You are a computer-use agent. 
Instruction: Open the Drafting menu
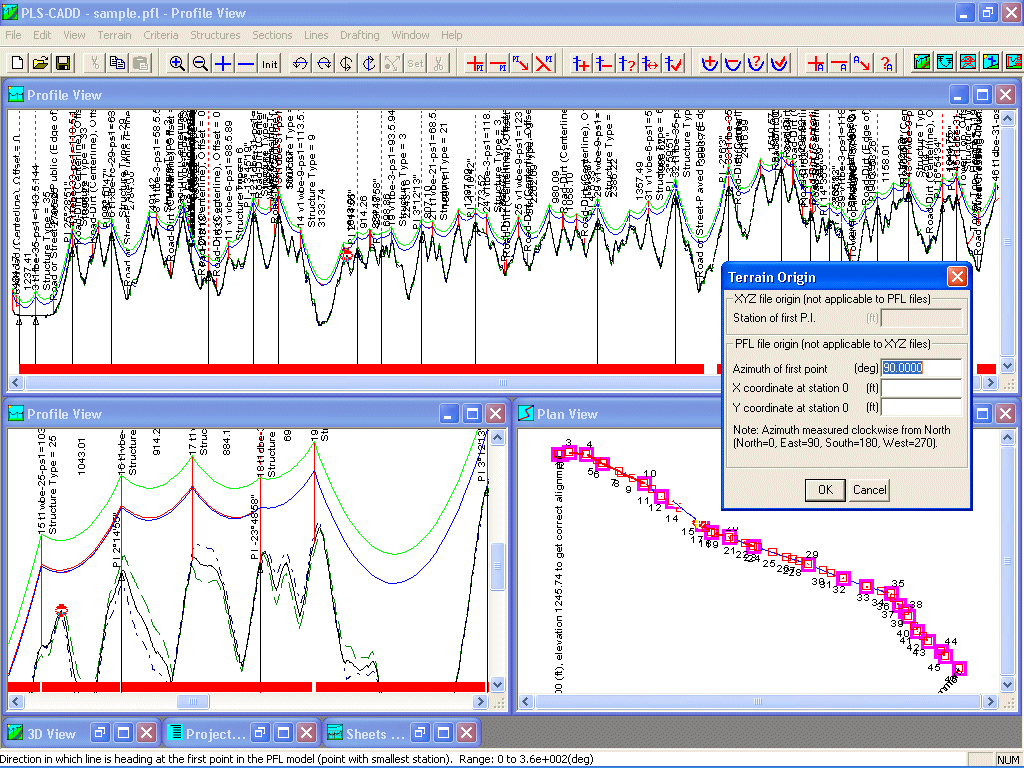359,35
